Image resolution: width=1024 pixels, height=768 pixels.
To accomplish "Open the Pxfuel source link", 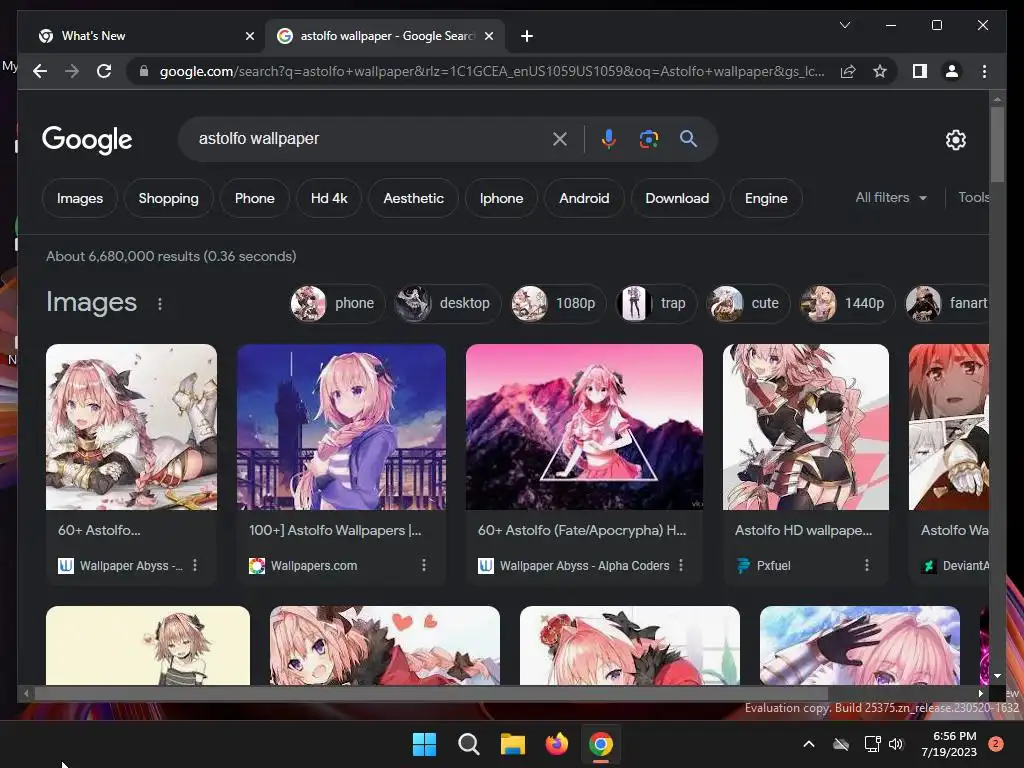I will point(774,566).
